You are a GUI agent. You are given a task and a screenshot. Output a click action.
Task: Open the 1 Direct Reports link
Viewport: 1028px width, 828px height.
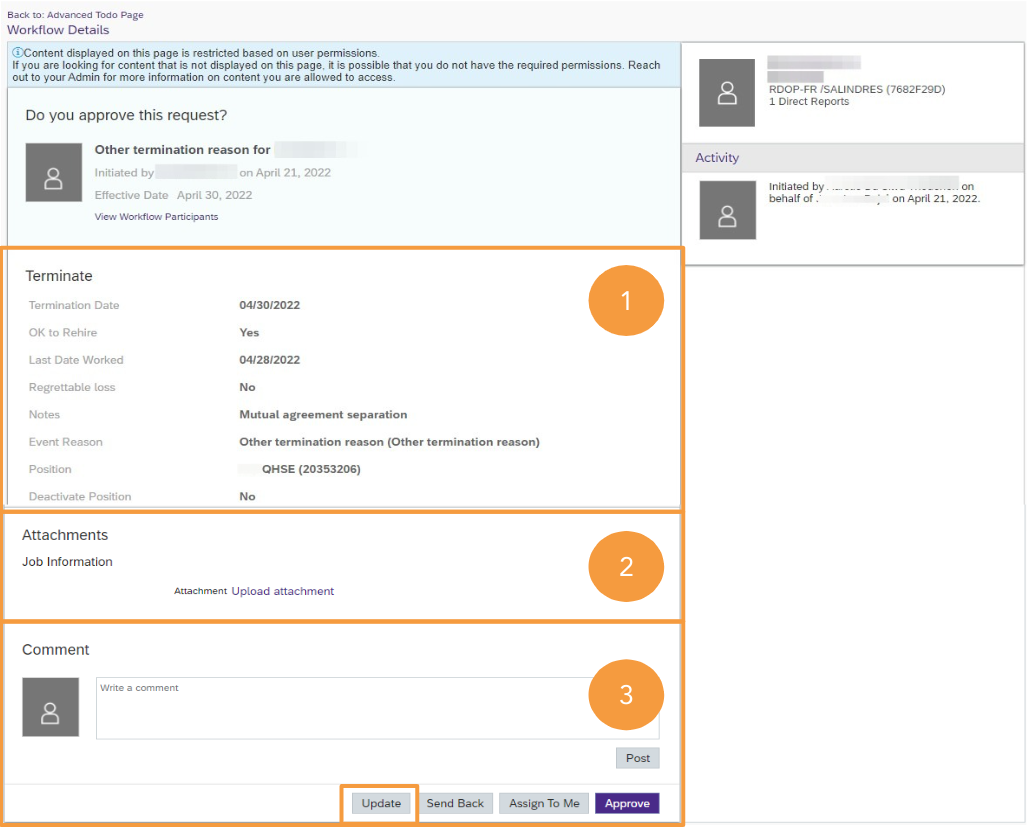coord(808,101)
